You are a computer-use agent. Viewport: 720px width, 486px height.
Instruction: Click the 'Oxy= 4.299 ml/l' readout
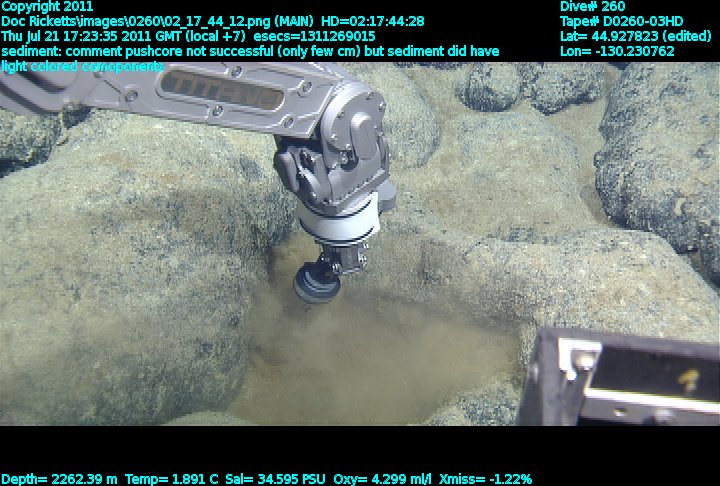click(x=382, y=480)
